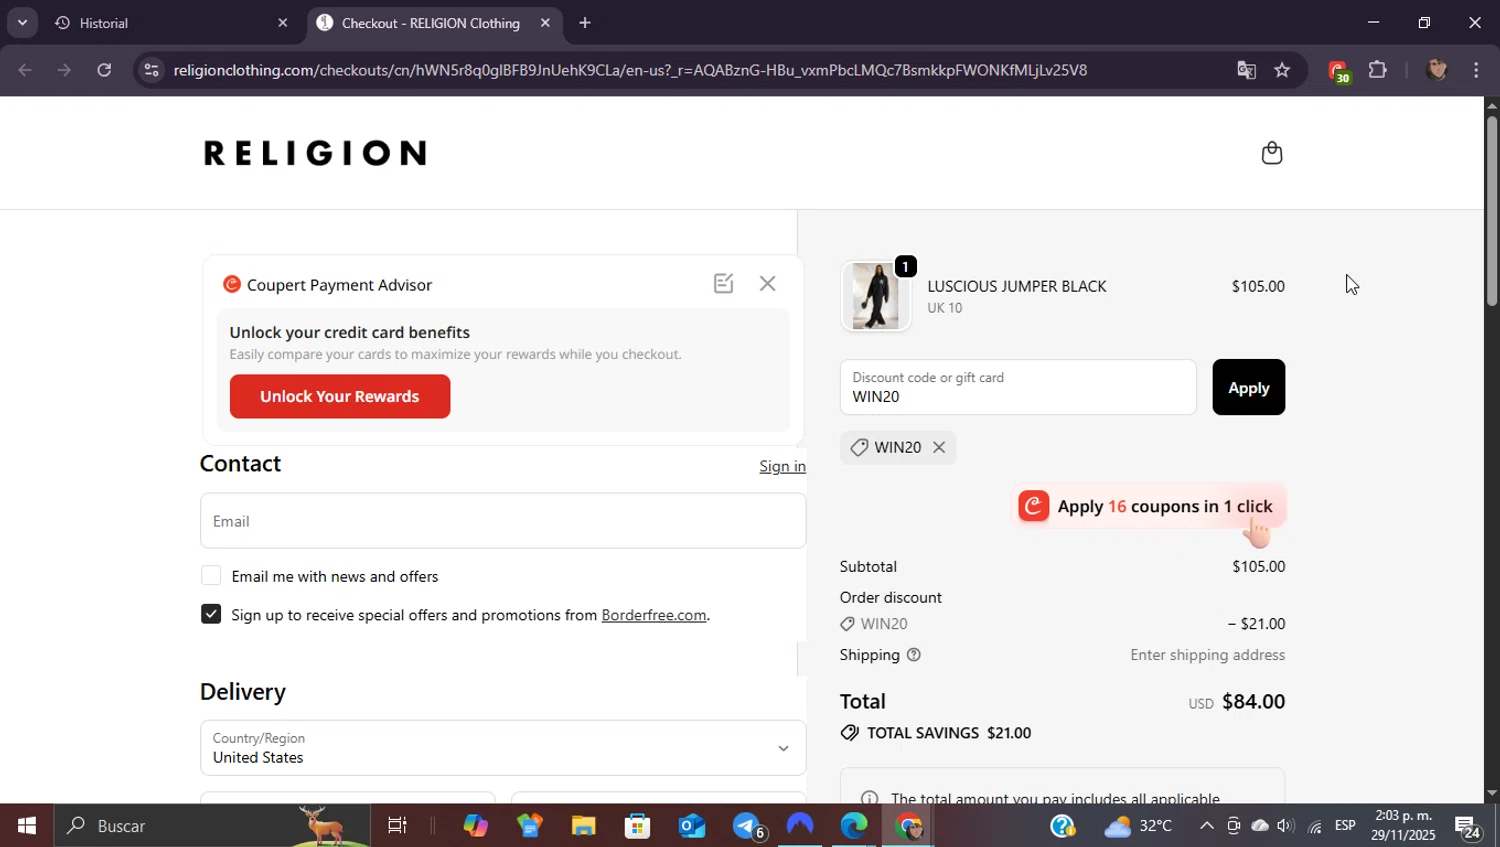Open the Chrome profile avatar
The width and height of the screenshot is (1500, 847).
point(1436,70)
